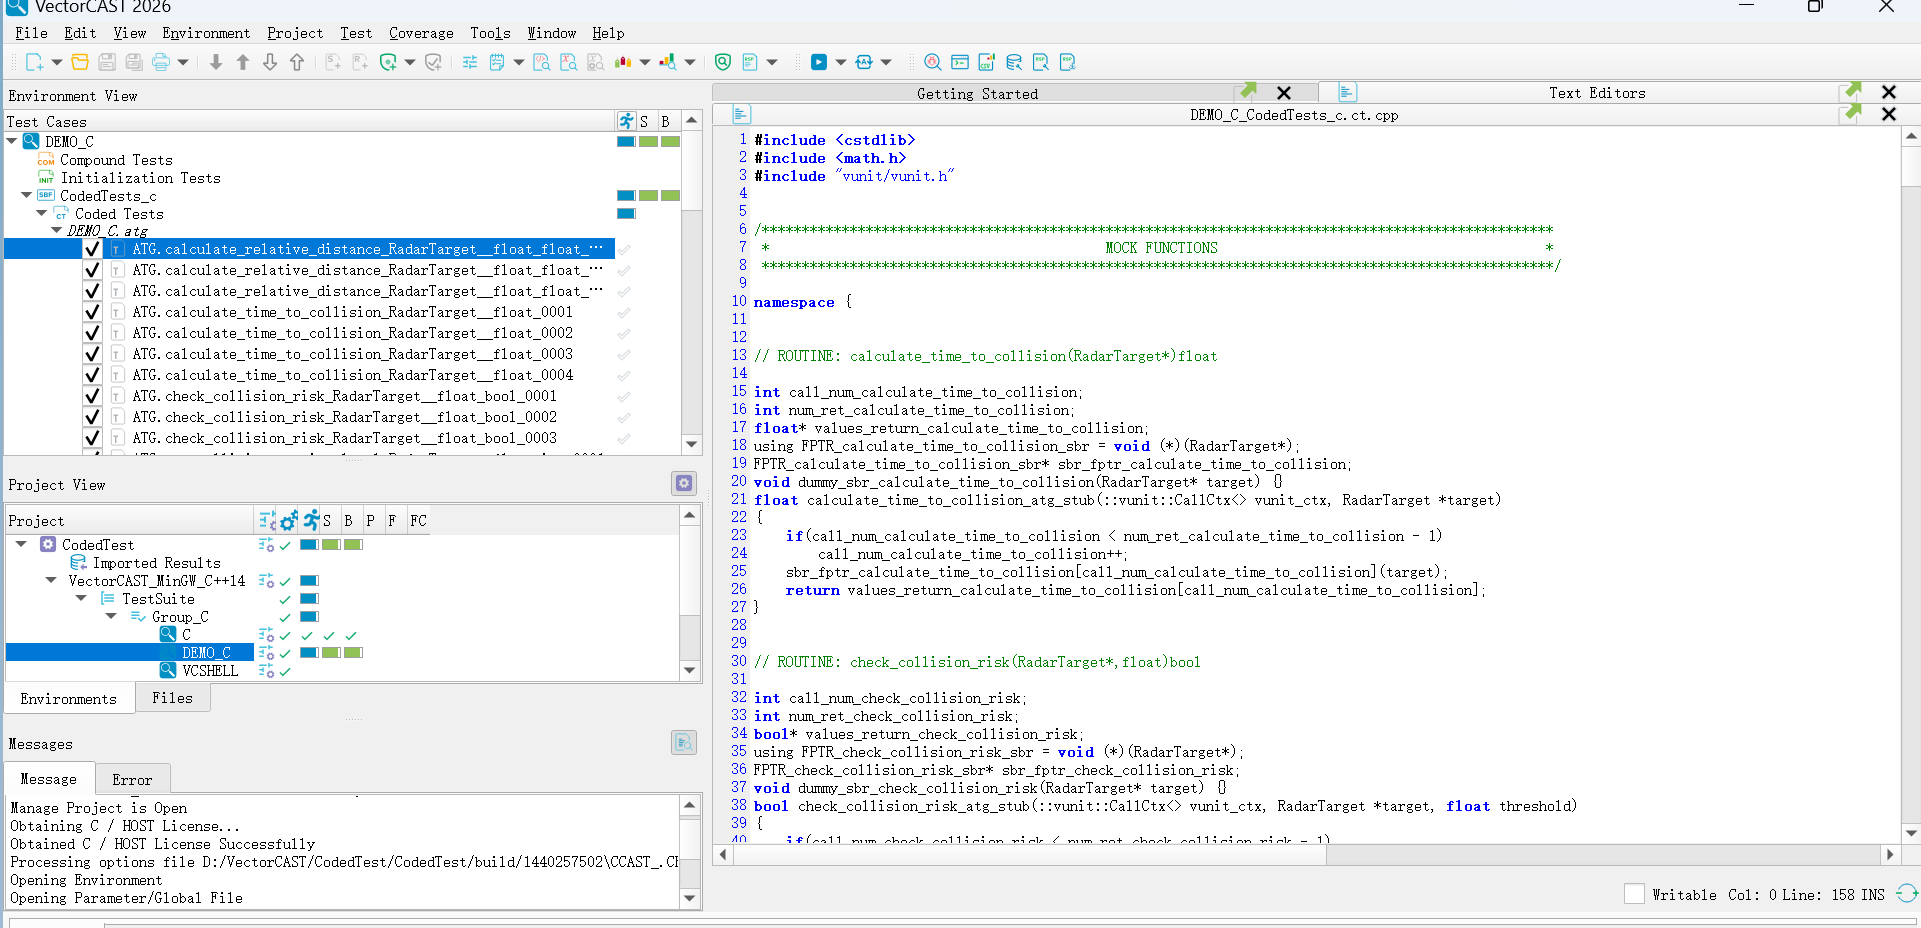1921x928 pixels.
Task: Click the green shield-plus toolbar icon
Action: (388, 62)
